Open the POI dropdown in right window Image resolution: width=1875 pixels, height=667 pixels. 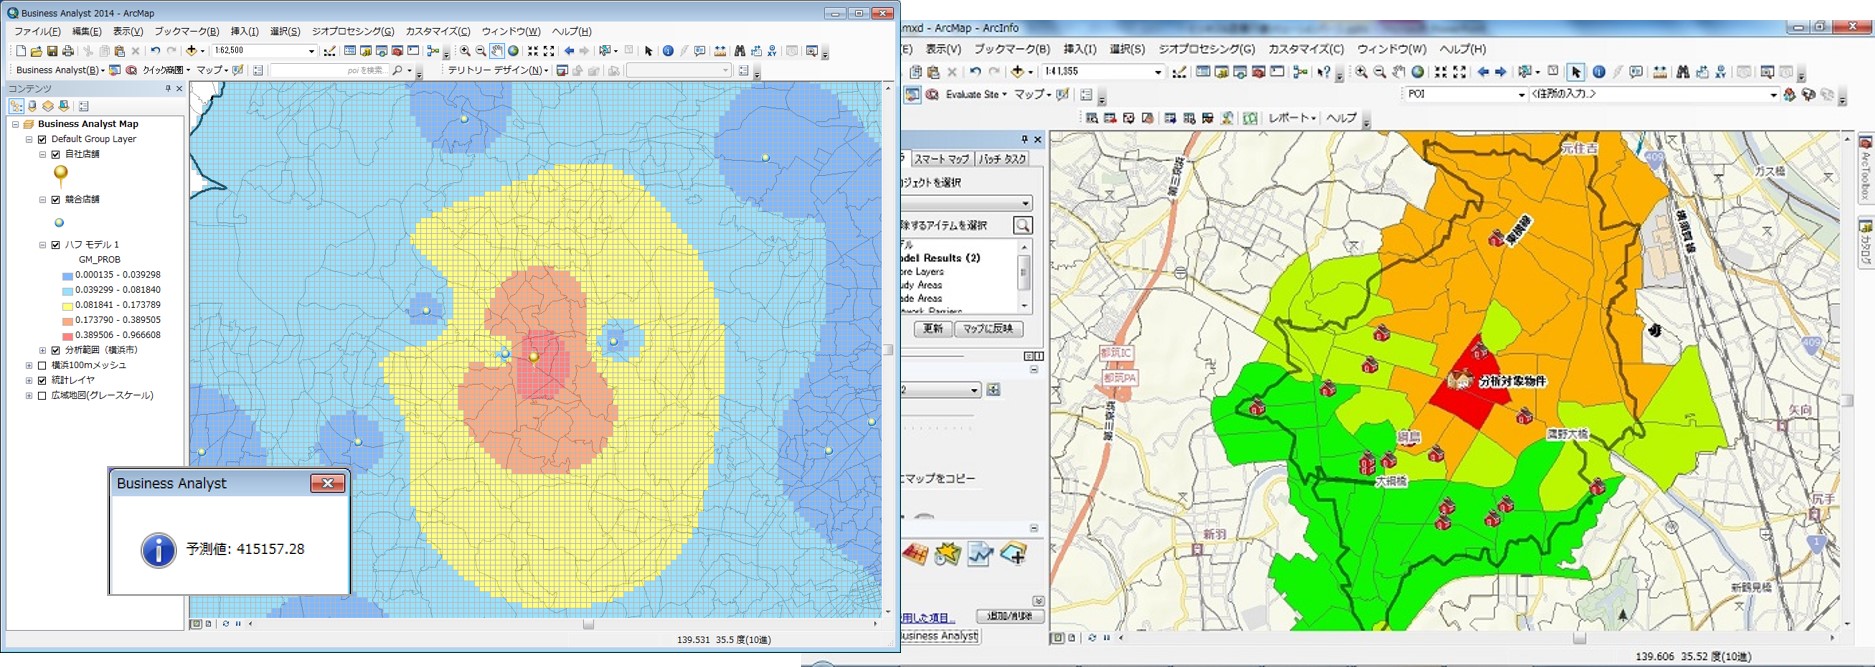coord(1521,95)
